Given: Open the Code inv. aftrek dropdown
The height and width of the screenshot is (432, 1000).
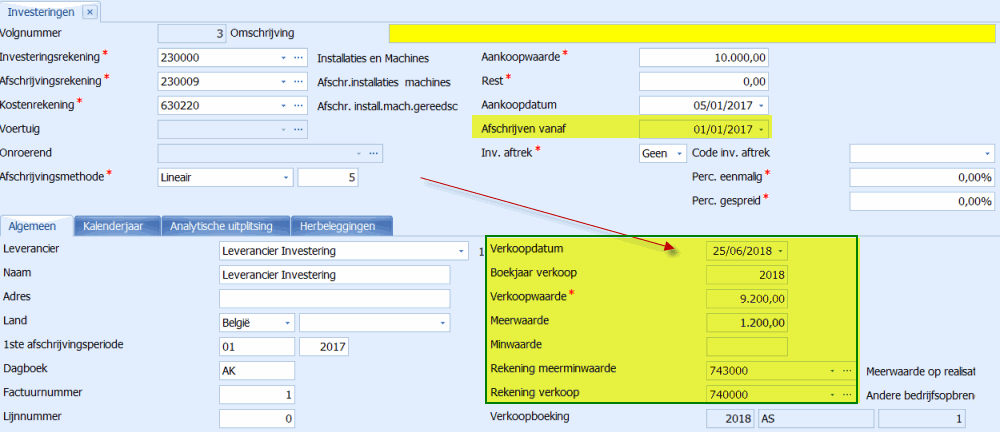Looking at the screenshot, I should 987,153.
